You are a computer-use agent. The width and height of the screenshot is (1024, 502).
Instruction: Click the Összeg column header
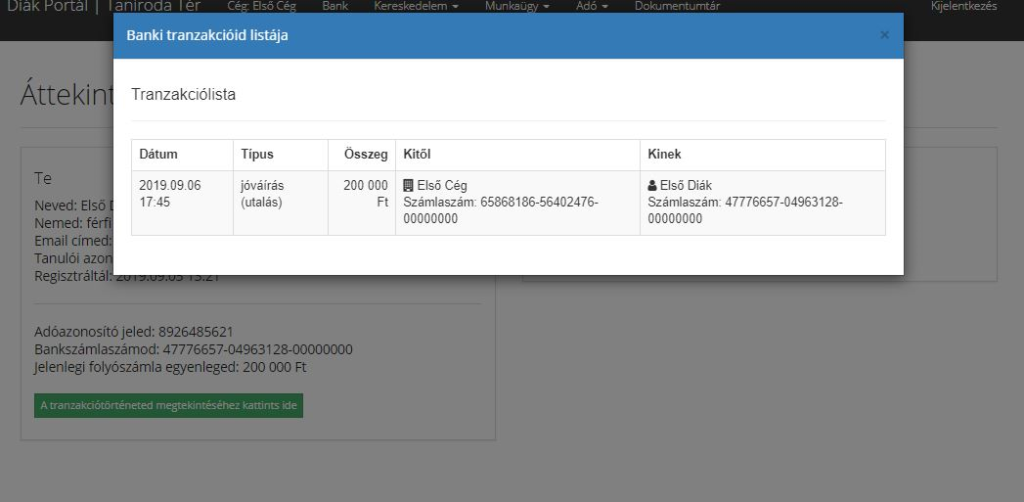click(365, 155)
